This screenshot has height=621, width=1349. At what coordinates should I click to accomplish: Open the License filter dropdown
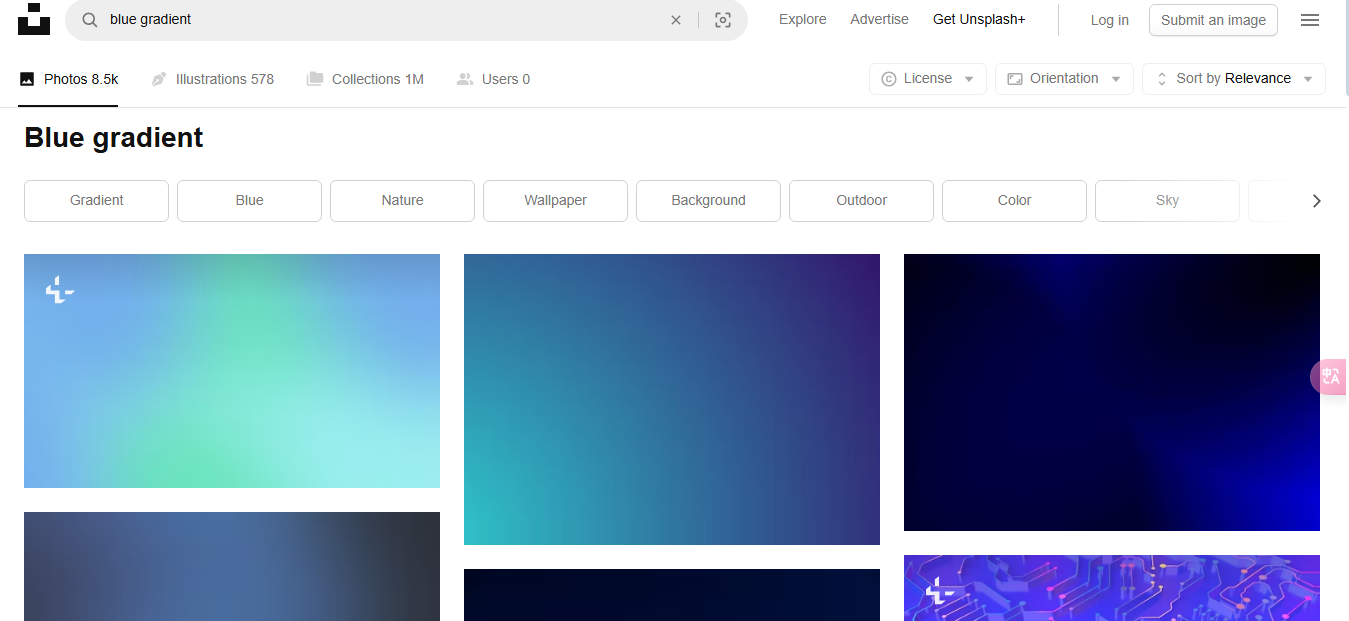tap(927, 78)
